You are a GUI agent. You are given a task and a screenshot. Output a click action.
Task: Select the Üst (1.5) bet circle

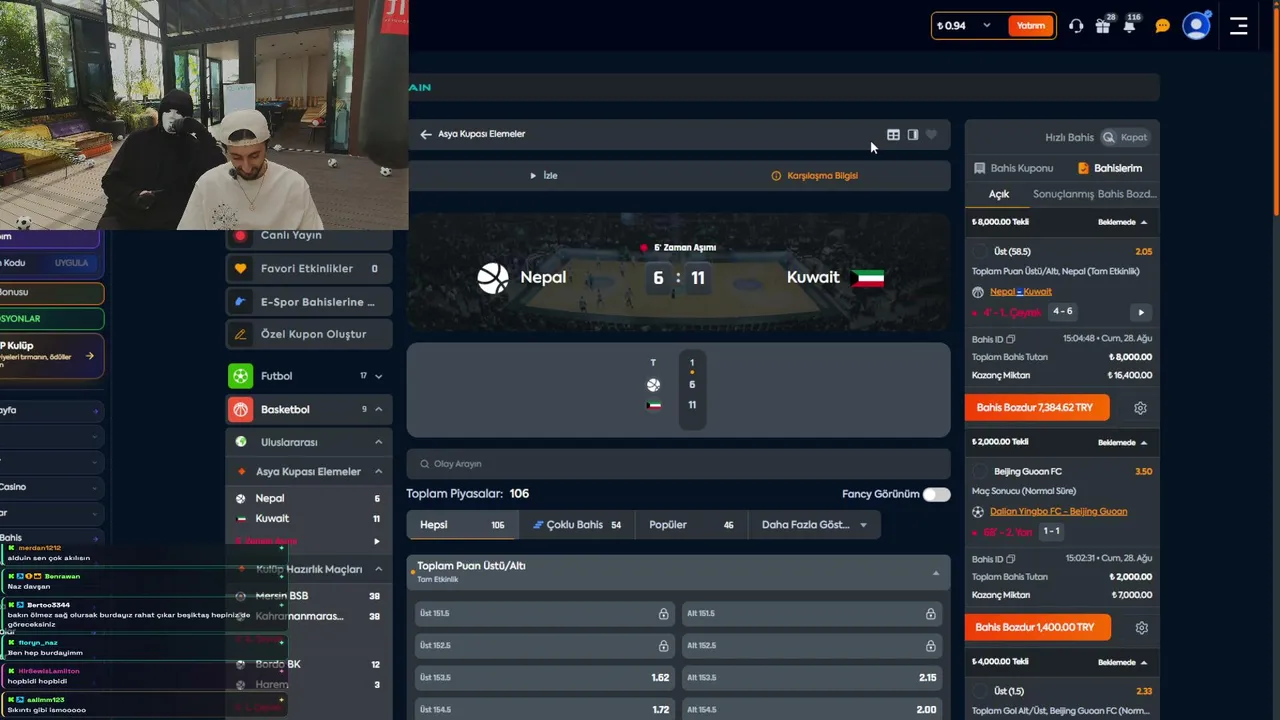pos(980,691)
